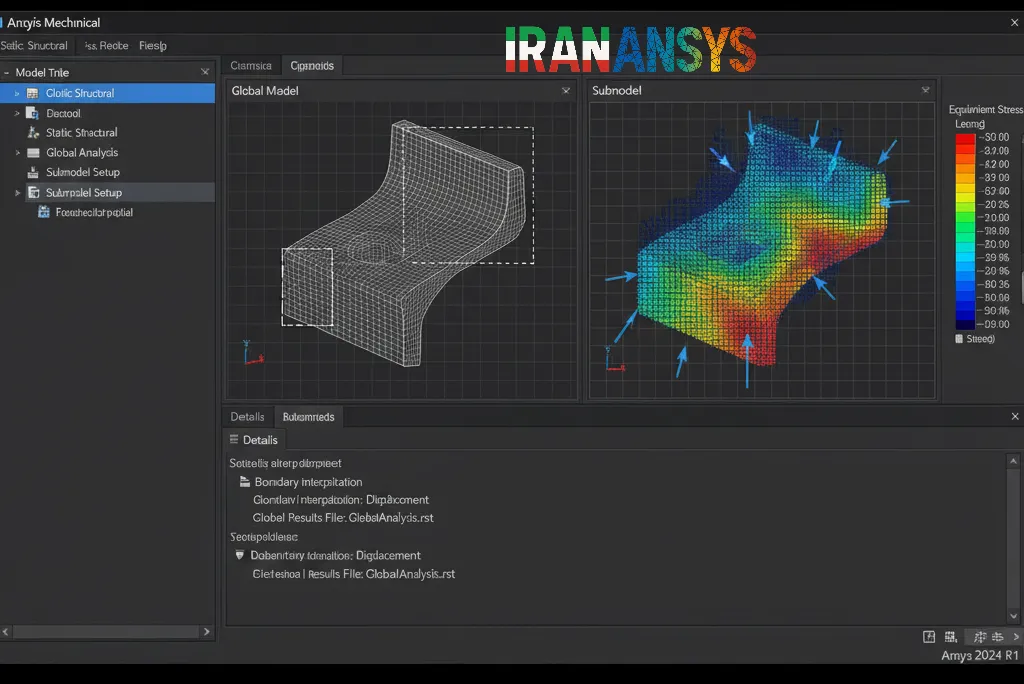The image size is (1024, 684).
Task: Click the Equinient Stress legend title
Action: click(x=985, y=110)
